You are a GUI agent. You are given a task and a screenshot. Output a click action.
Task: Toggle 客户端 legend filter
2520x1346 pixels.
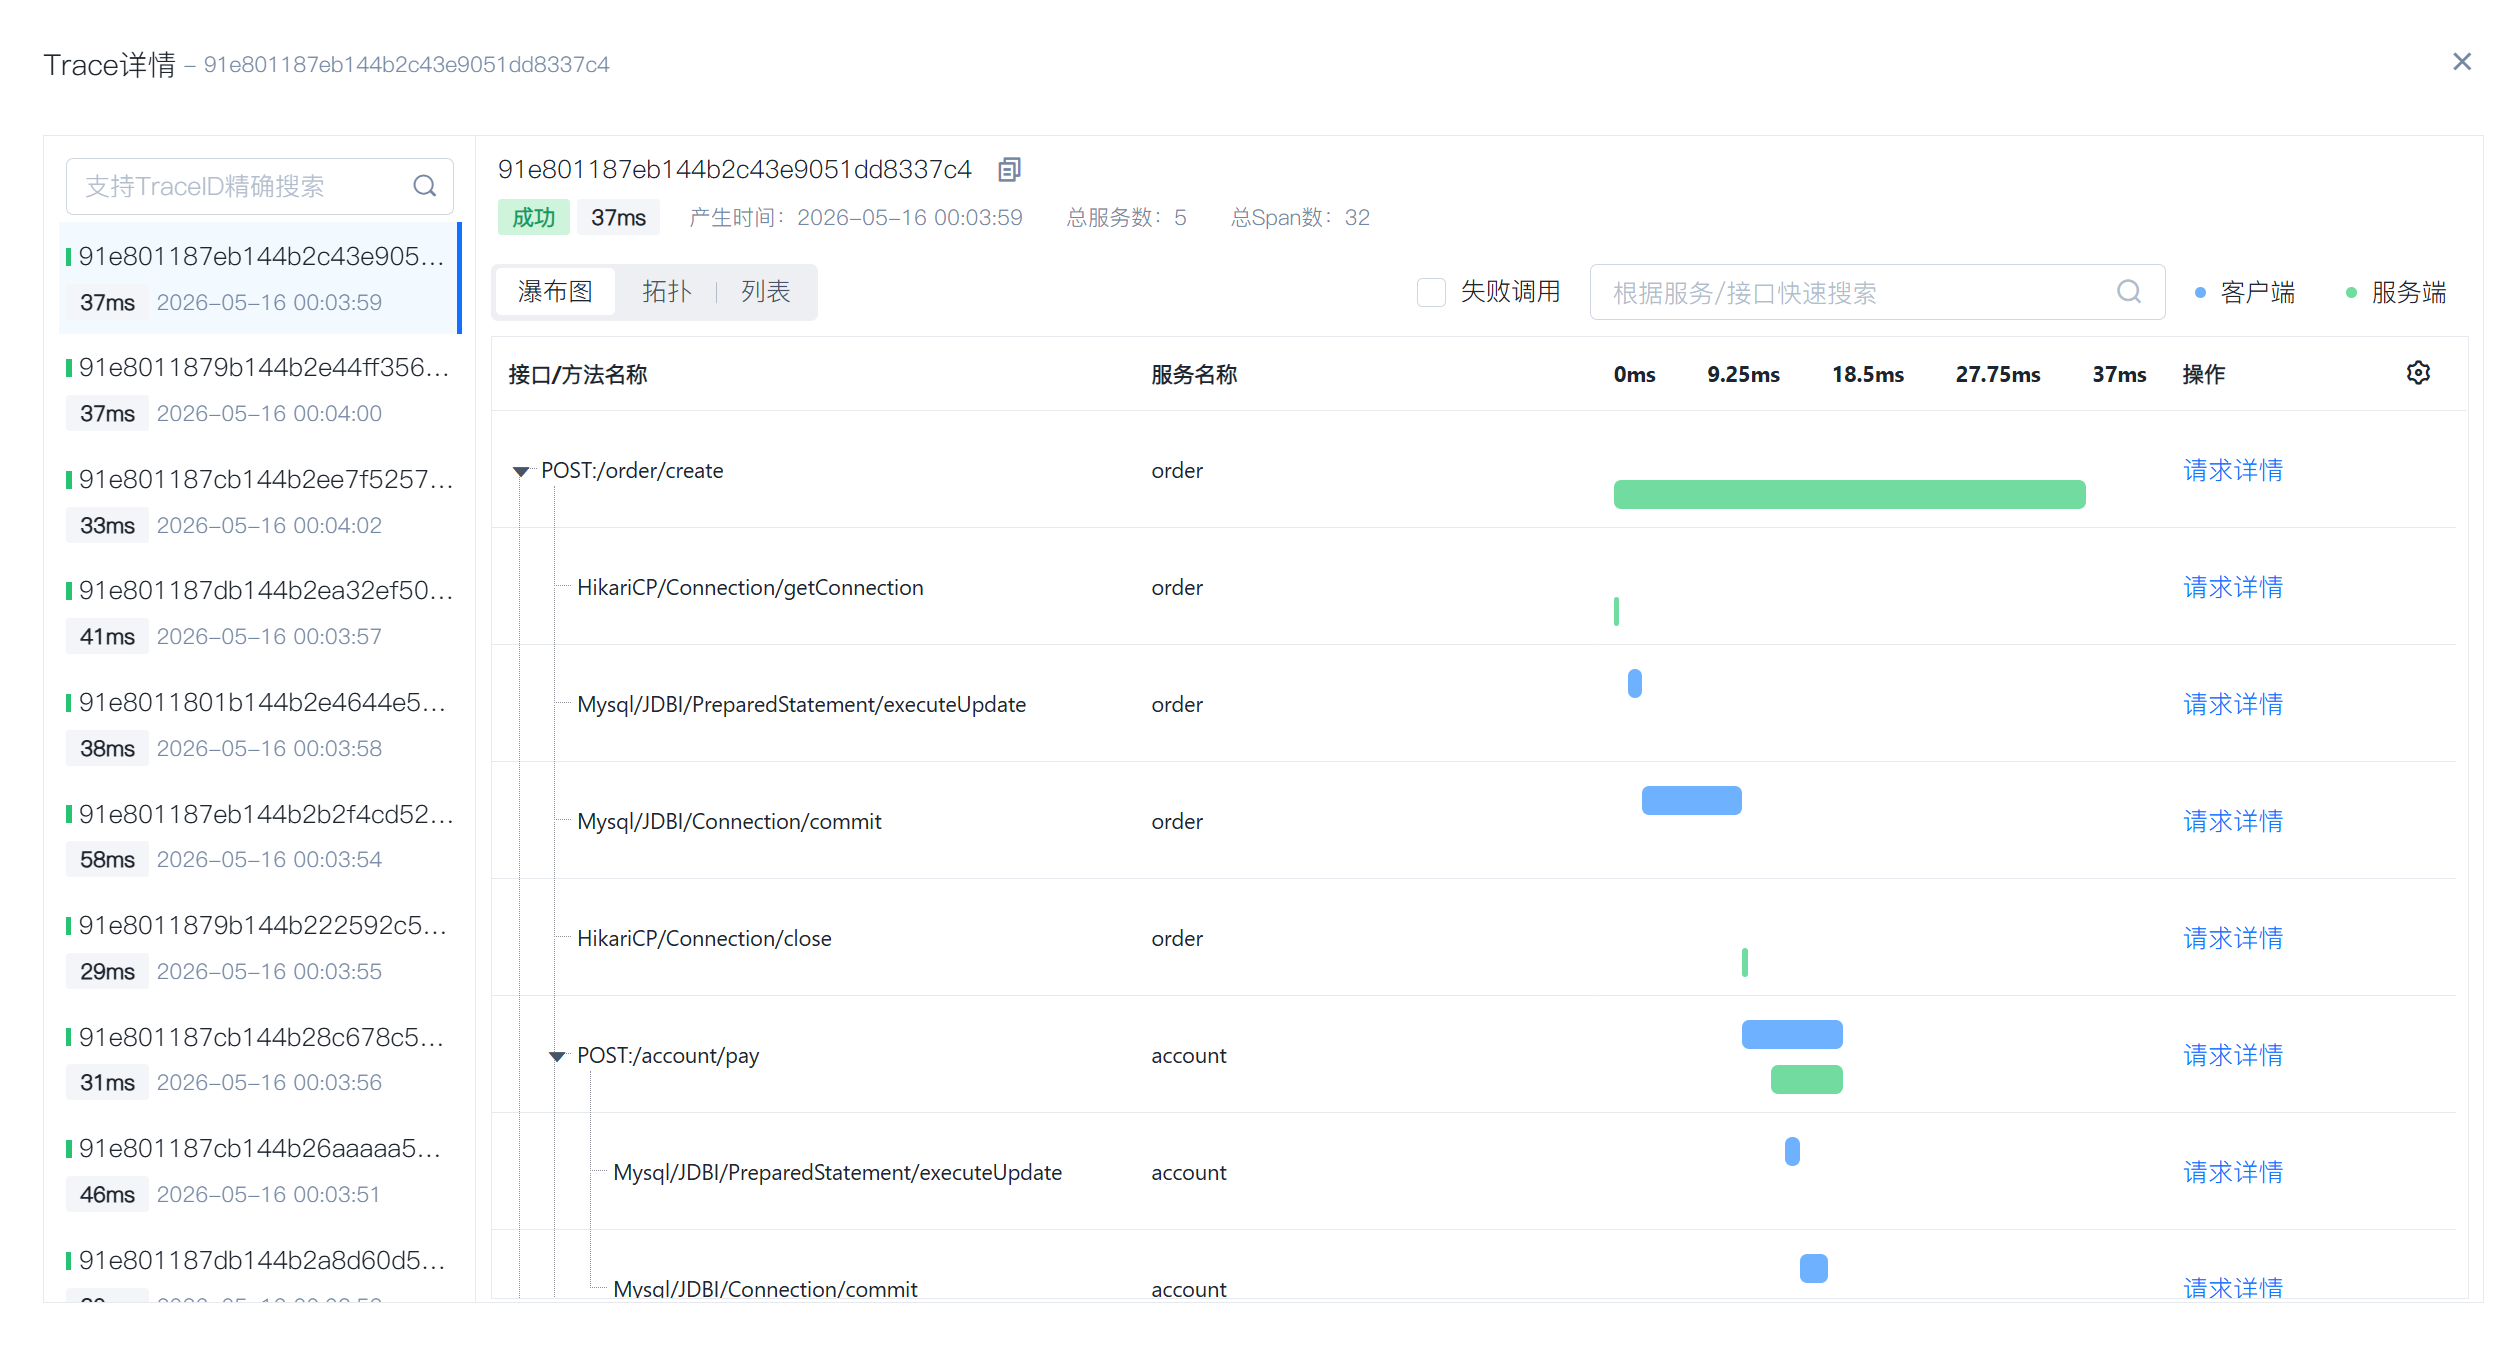click(2246, 292)
